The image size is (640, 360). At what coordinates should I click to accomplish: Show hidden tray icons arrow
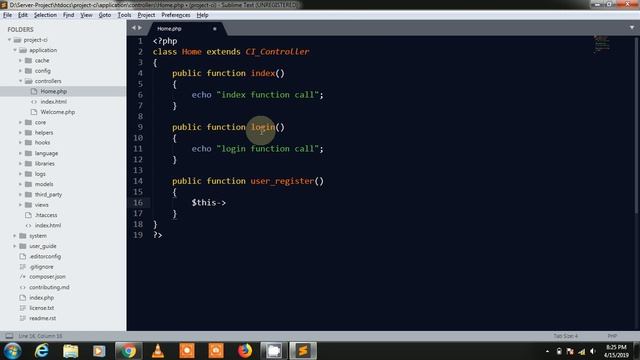(x=547, y=351)
